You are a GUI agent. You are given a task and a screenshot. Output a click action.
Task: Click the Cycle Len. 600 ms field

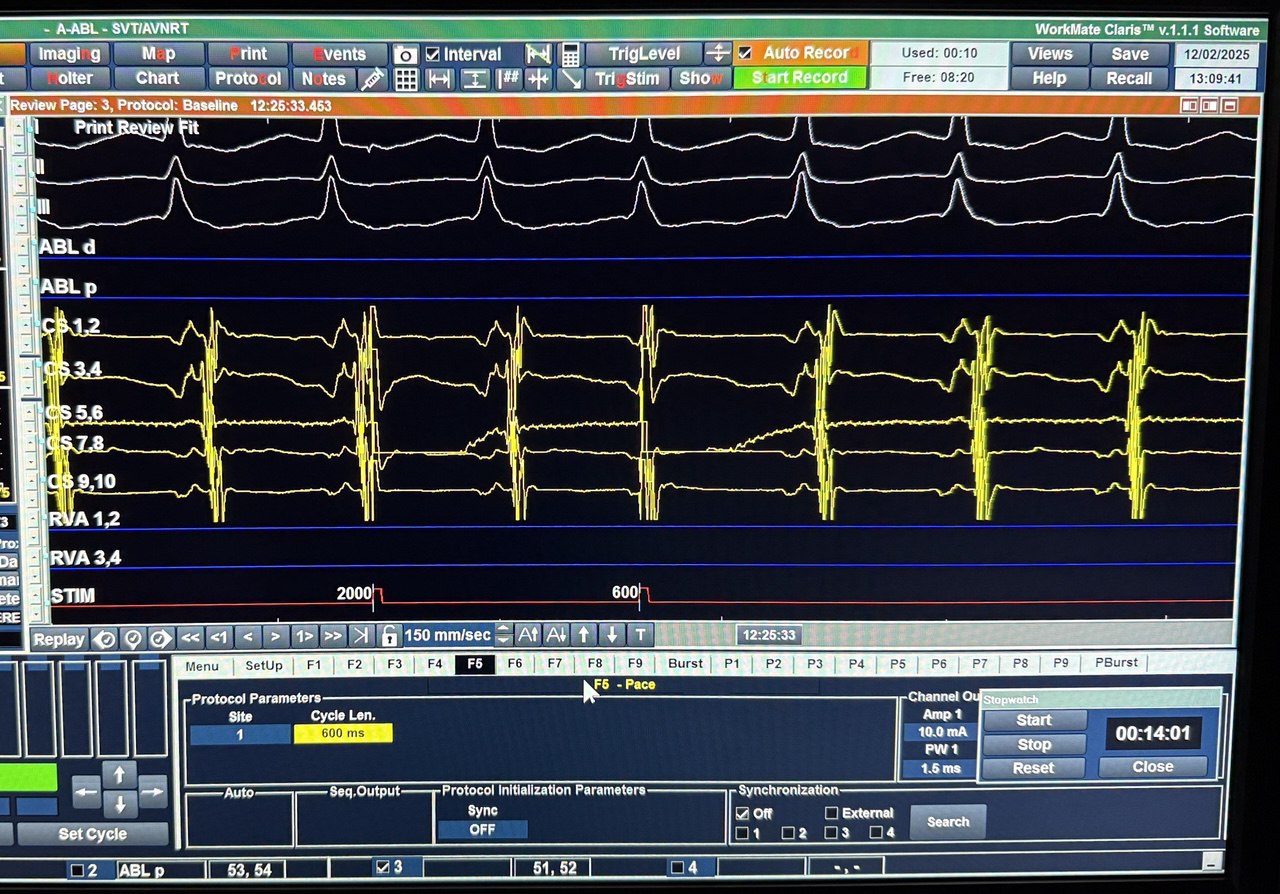point(343,733)
